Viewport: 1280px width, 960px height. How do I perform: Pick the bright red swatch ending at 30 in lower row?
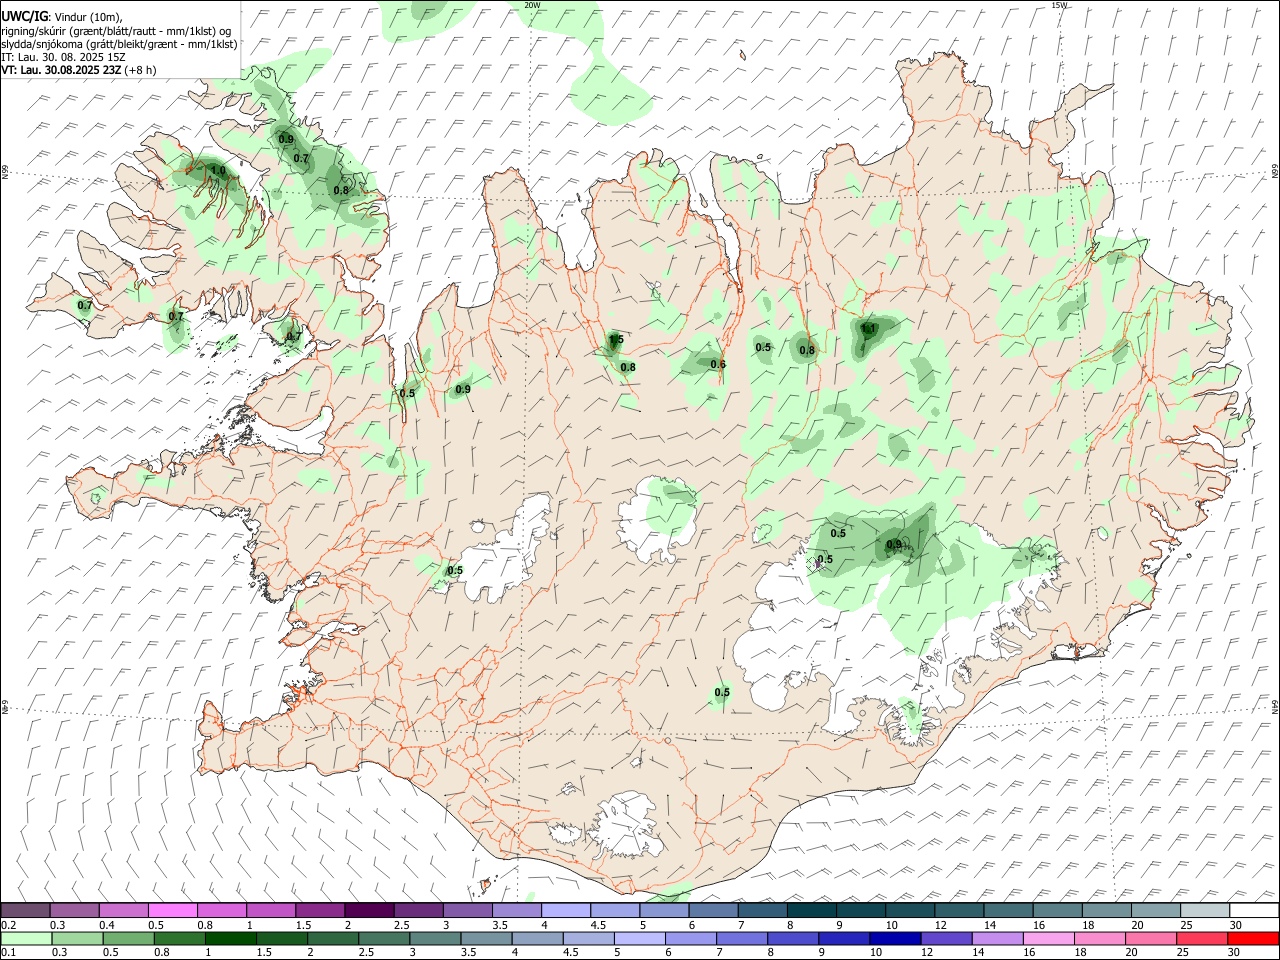coord(1252,939)
